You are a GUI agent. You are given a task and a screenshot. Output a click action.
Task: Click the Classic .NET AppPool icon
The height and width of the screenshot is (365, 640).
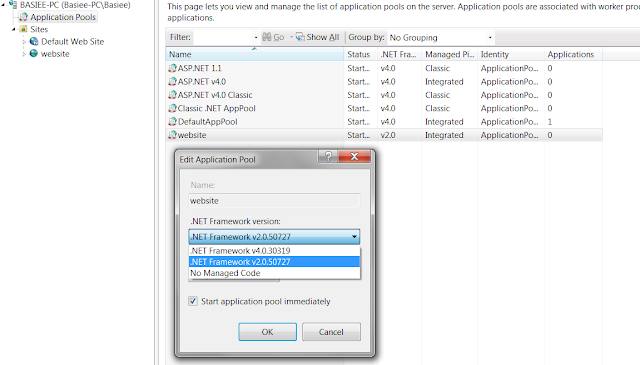173,108
